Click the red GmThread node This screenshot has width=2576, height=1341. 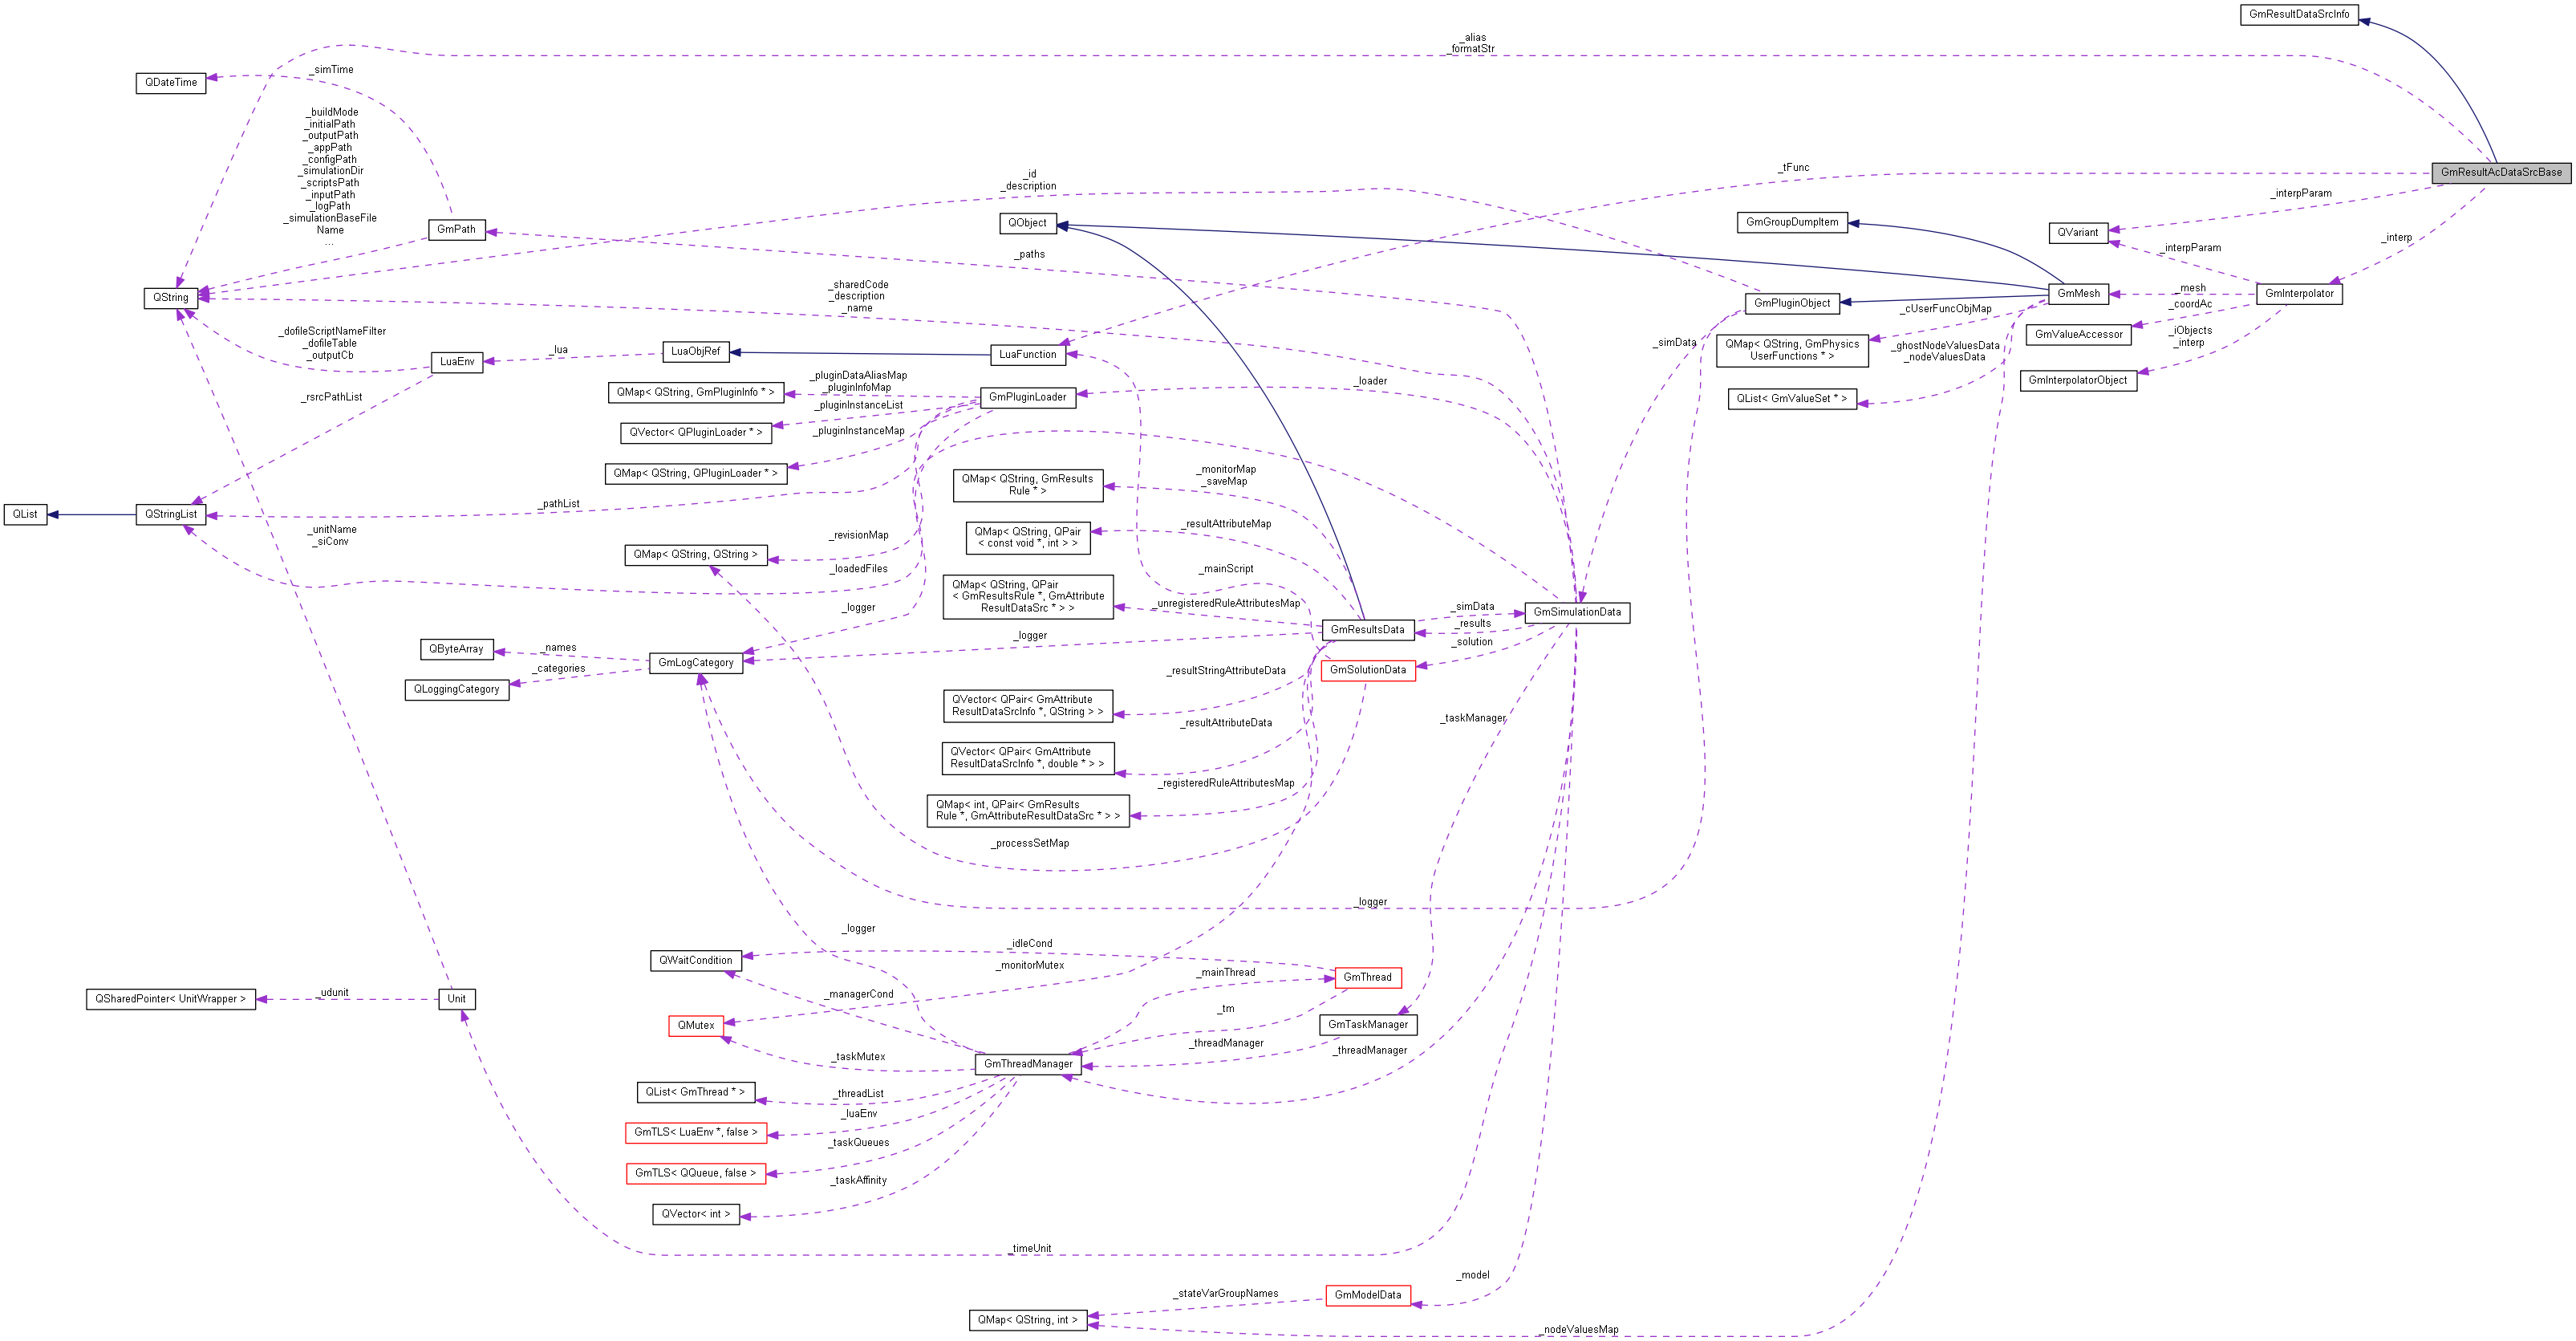[1367, 978]
